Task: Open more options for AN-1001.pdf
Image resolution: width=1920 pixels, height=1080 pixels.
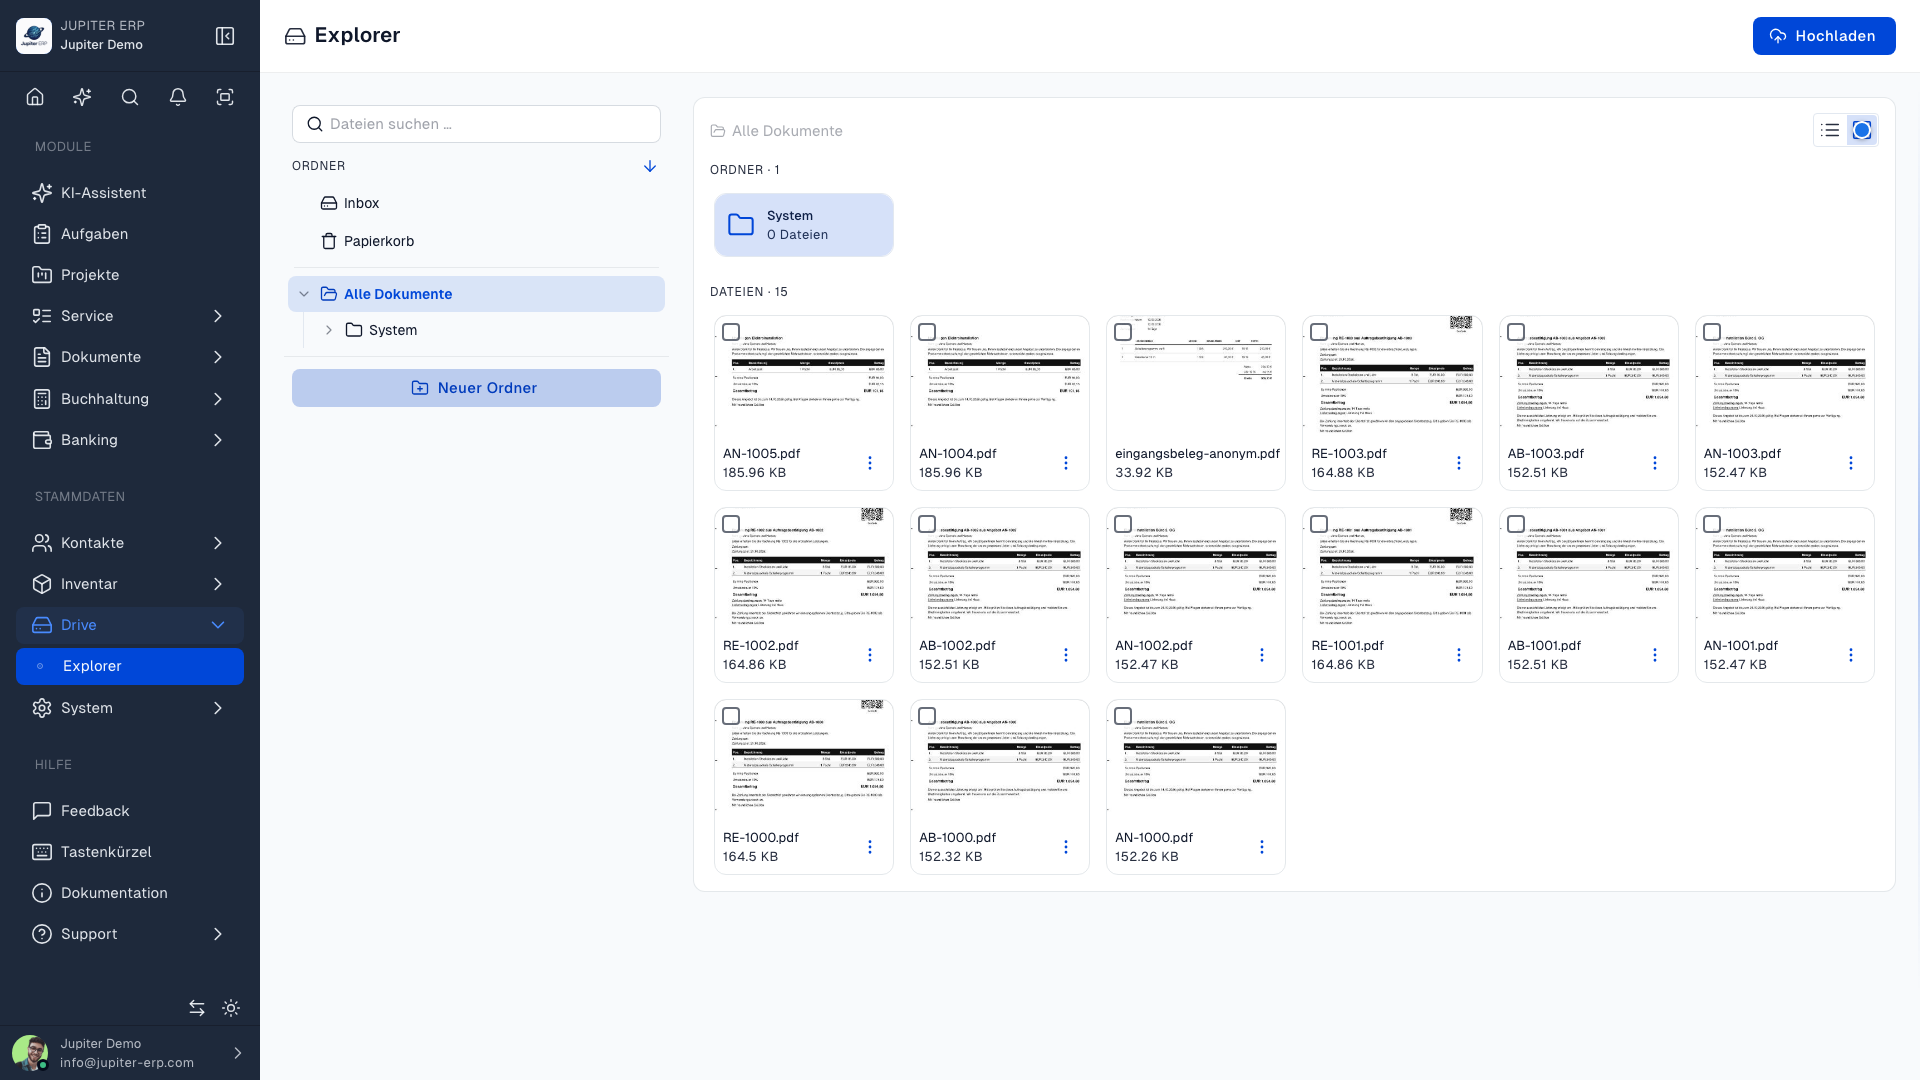Action: click(x=1851, y=655)
